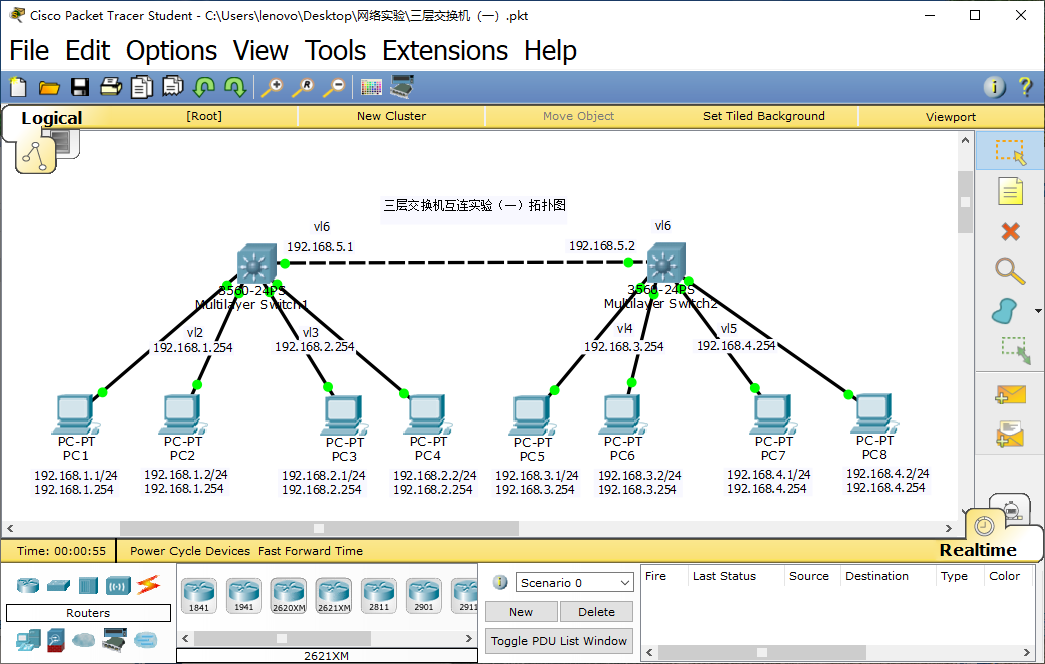
Task: Click the Zoom Out magnifier icon
Action: pos(334,87)
